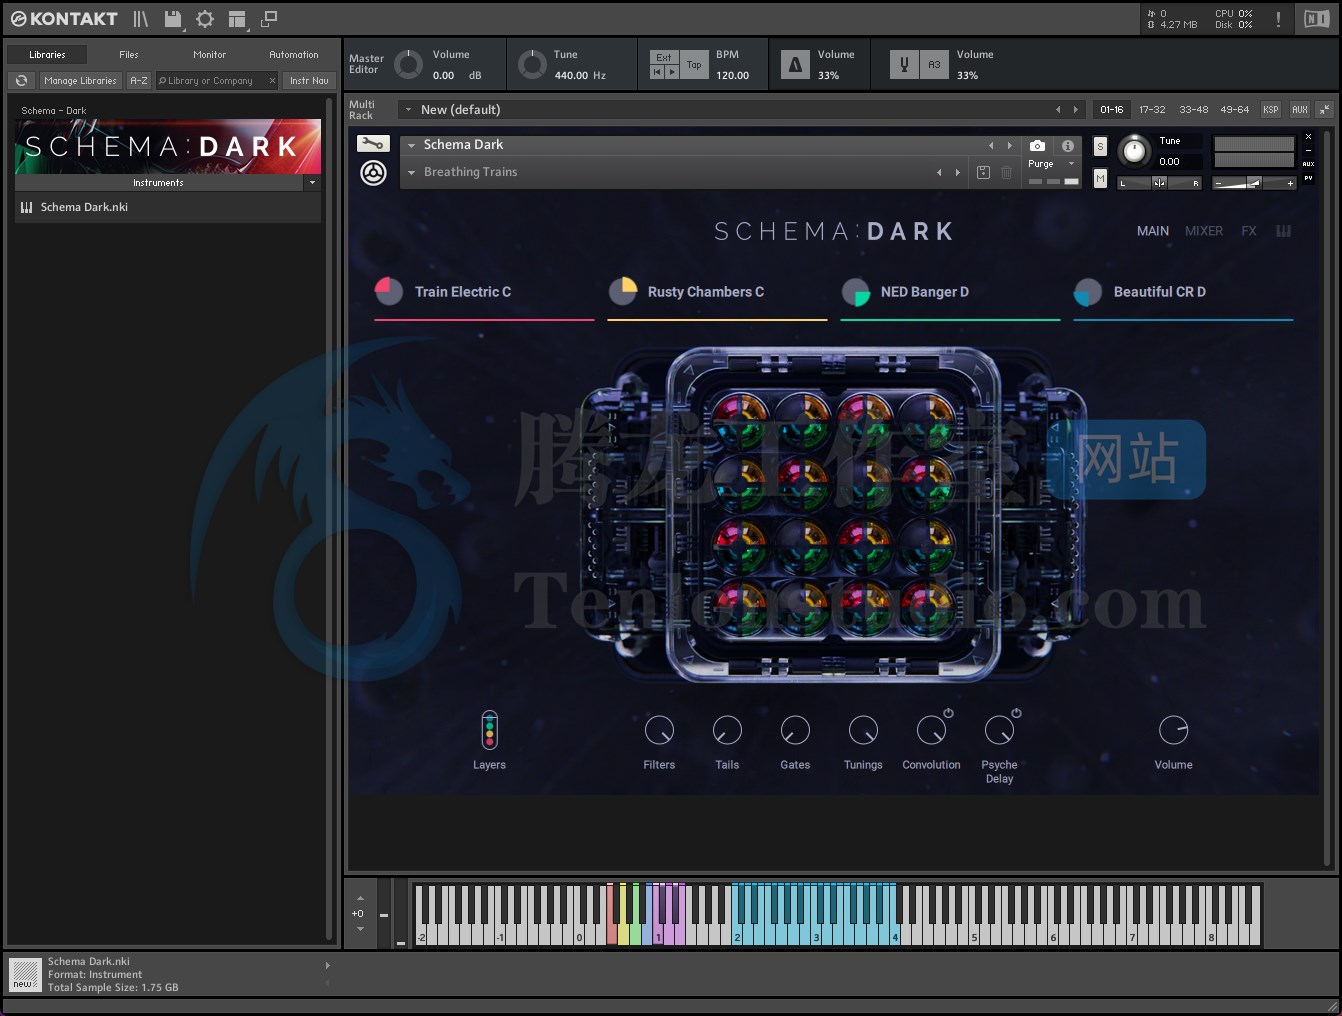
Task: Open the MIXER page
Action: pos(1204,231)
